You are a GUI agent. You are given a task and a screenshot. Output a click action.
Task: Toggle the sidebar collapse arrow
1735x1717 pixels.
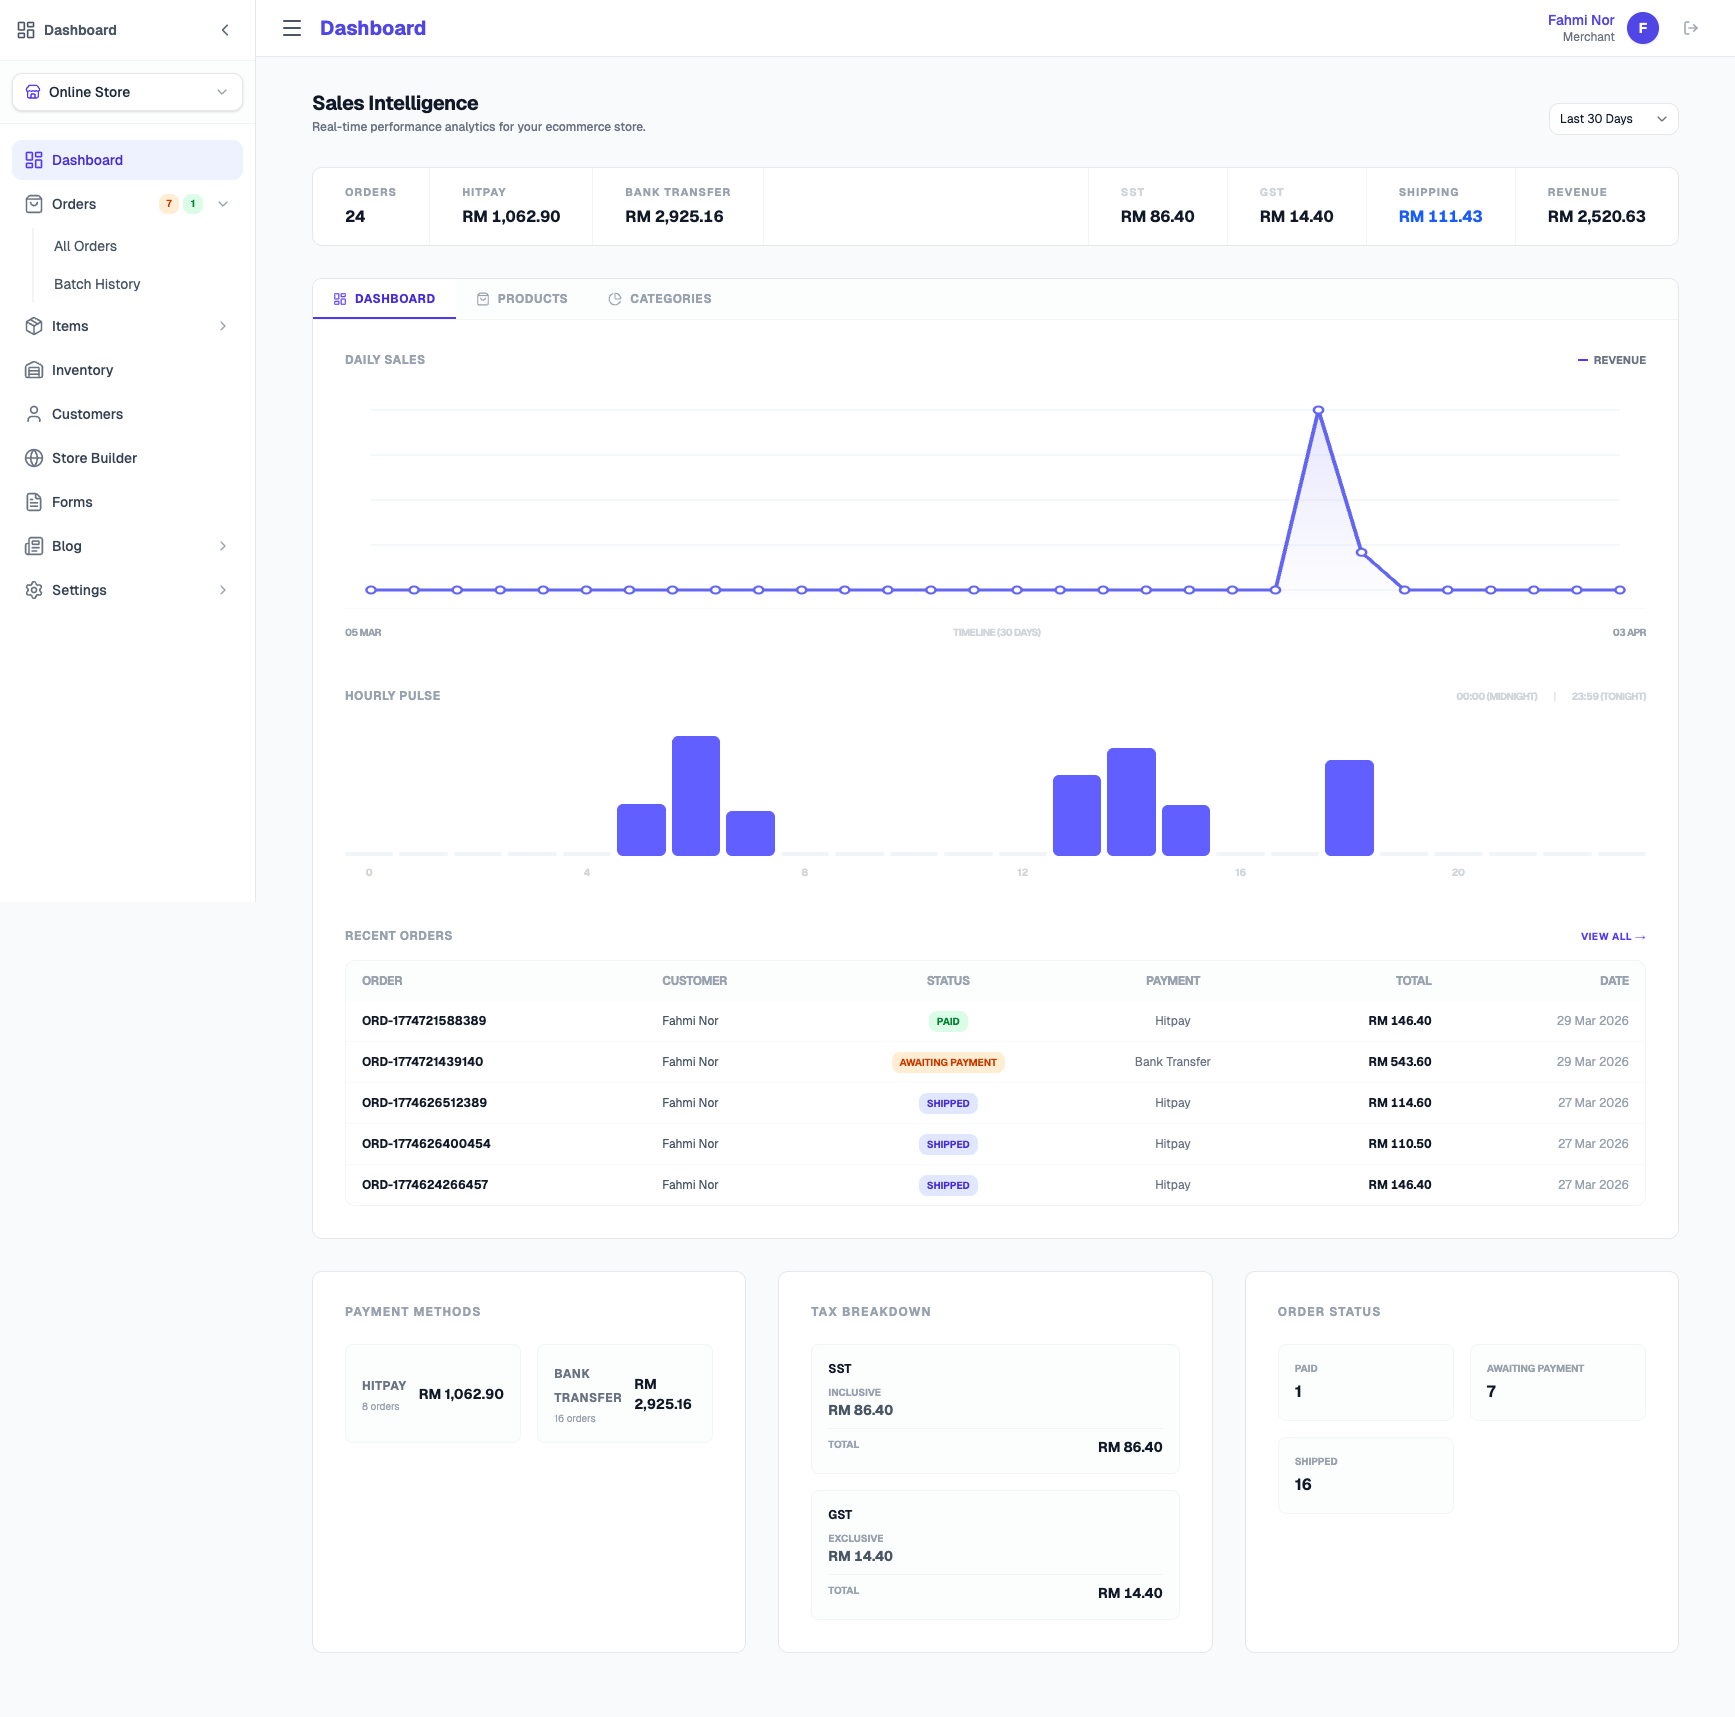(224, 29)
